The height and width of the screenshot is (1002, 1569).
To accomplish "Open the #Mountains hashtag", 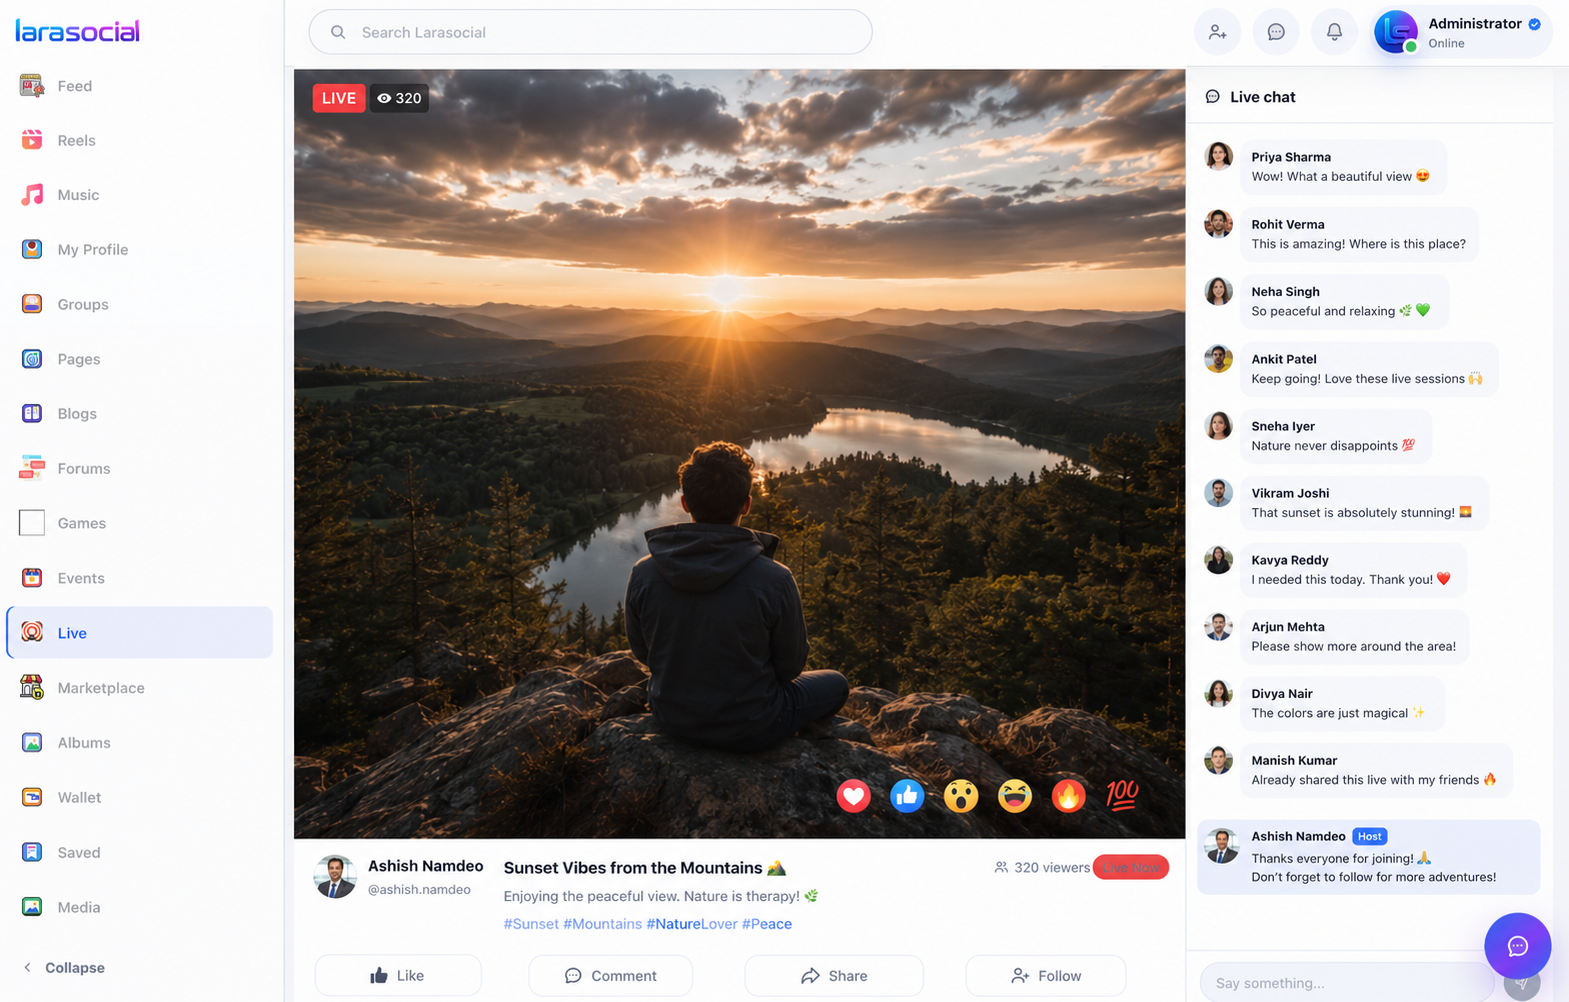I will (x=602, y=924).
